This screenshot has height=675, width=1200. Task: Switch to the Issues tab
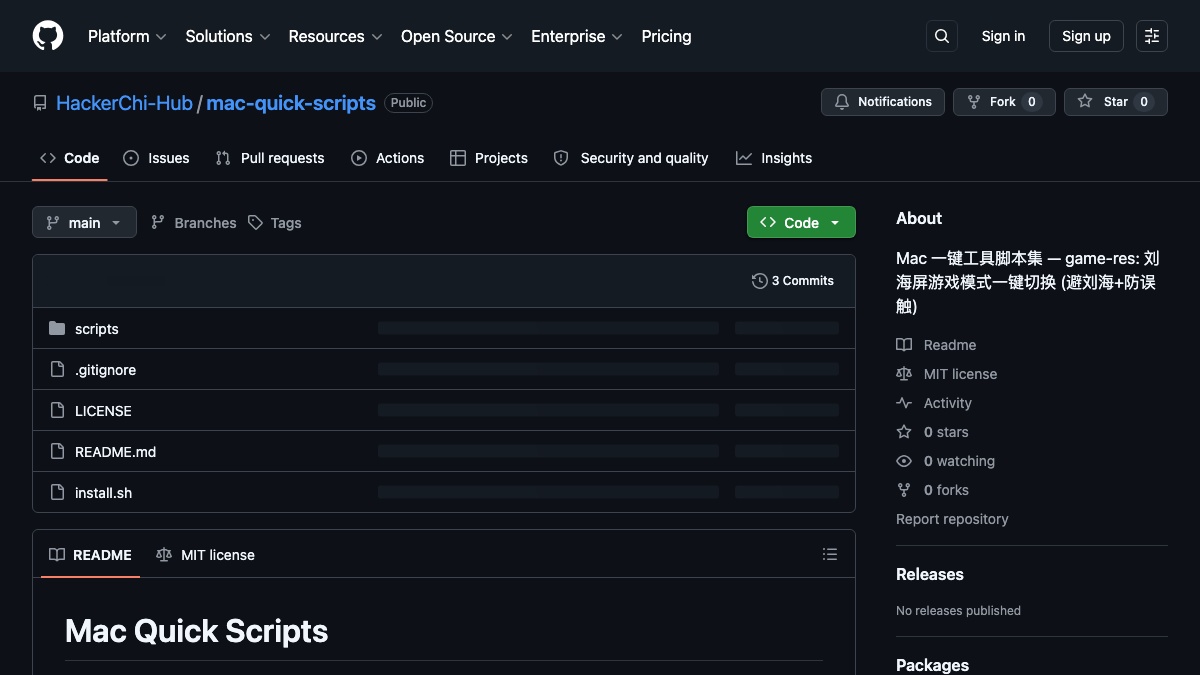[x=156, y=158]
